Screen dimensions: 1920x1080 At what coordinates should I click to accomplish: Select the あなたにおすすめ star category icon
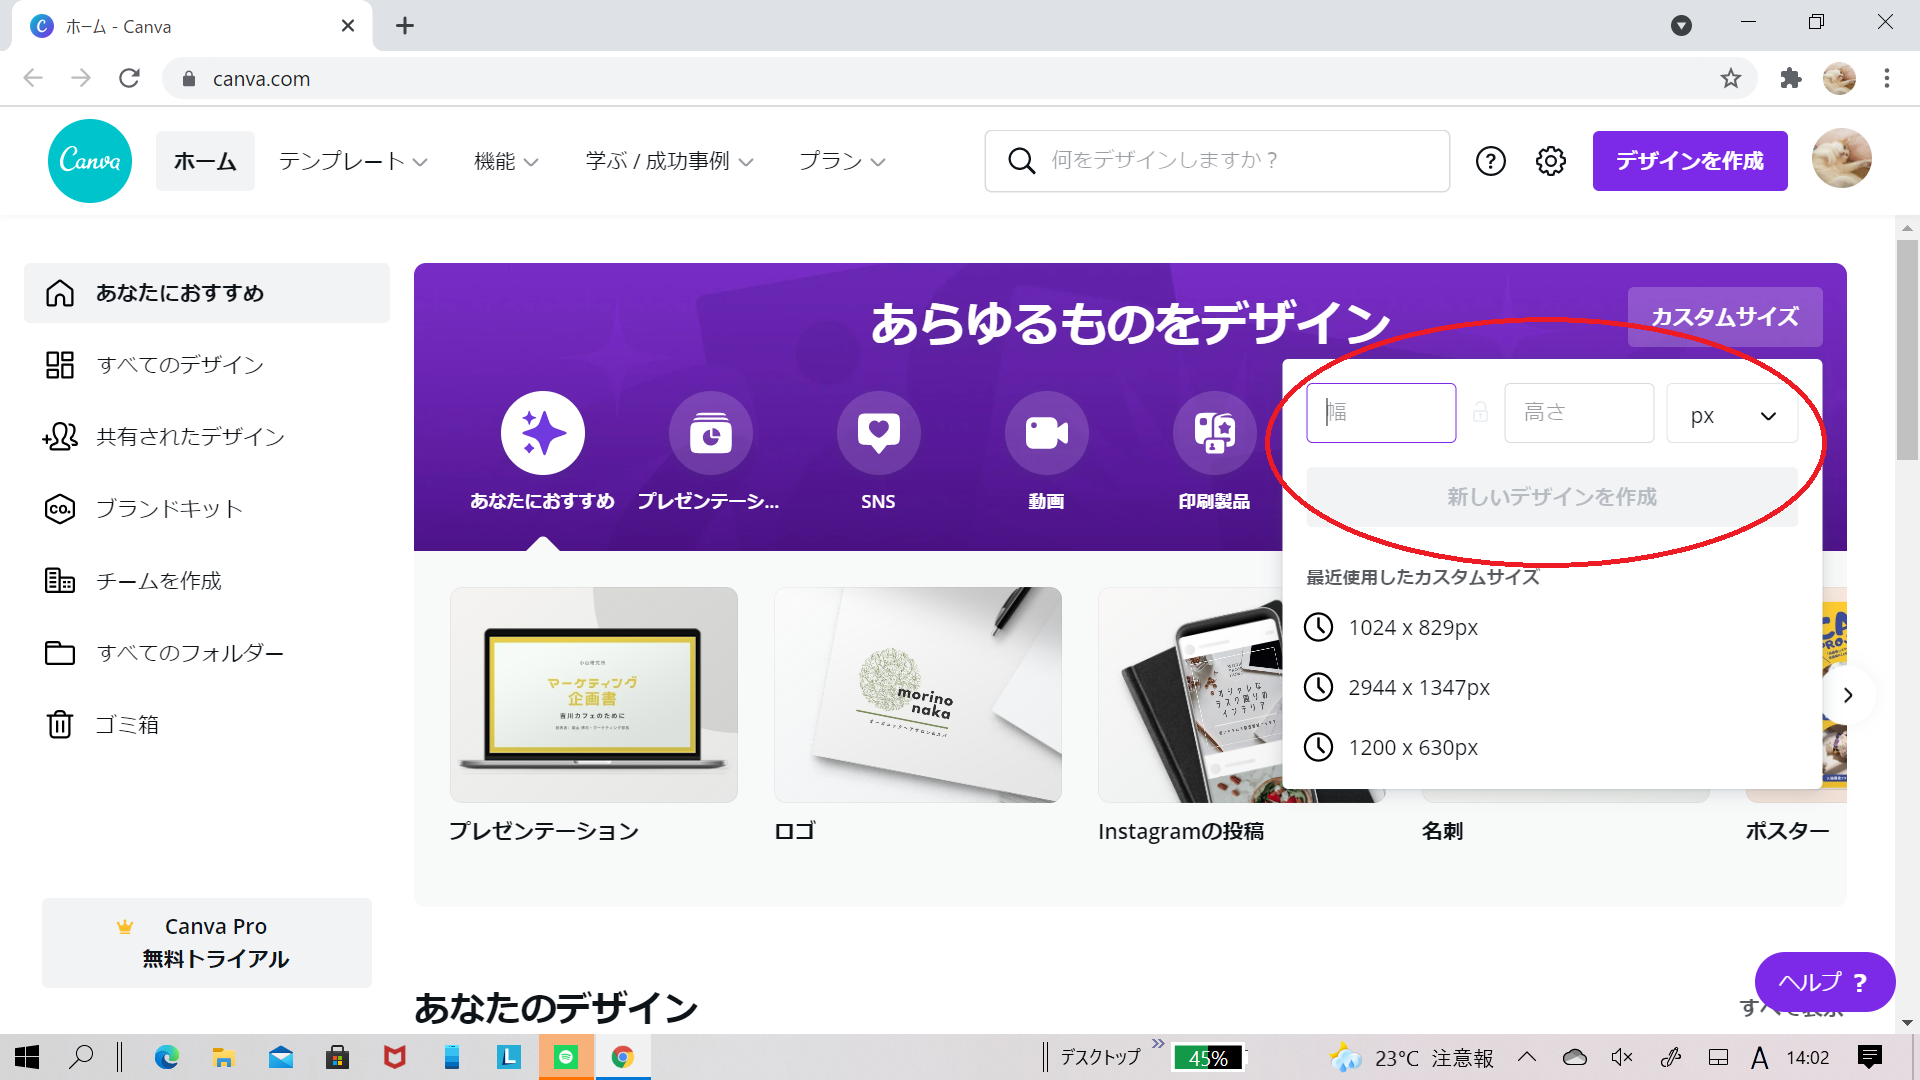(543, 433)
